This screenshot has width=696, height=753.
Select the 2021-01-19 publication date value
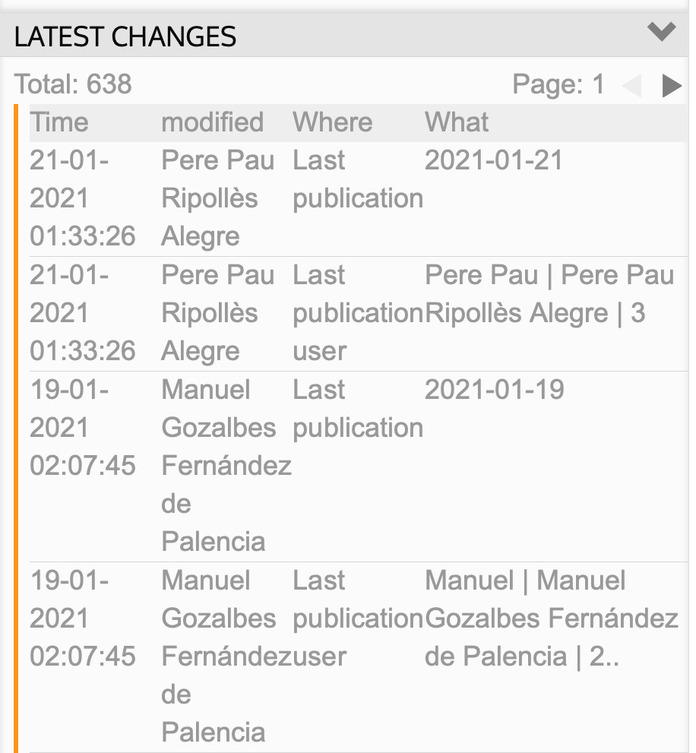[x=494, y=389]
